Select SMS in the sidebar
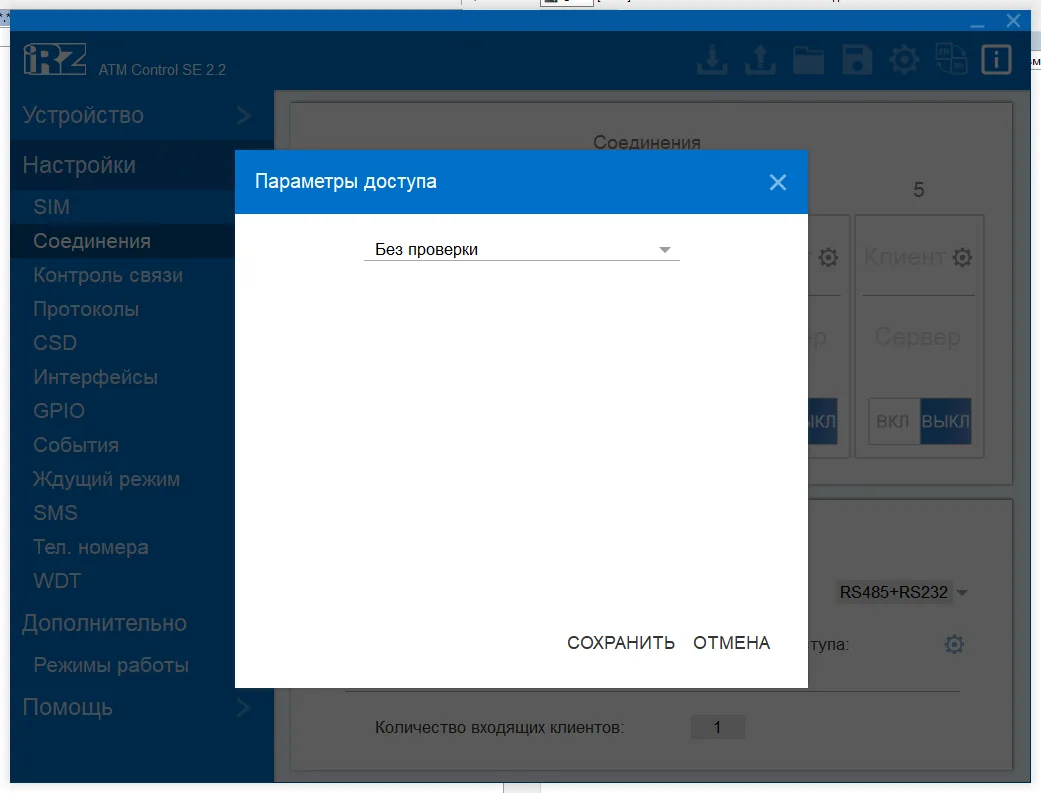This screenshot has width=1041, height=793. (56, 513)
